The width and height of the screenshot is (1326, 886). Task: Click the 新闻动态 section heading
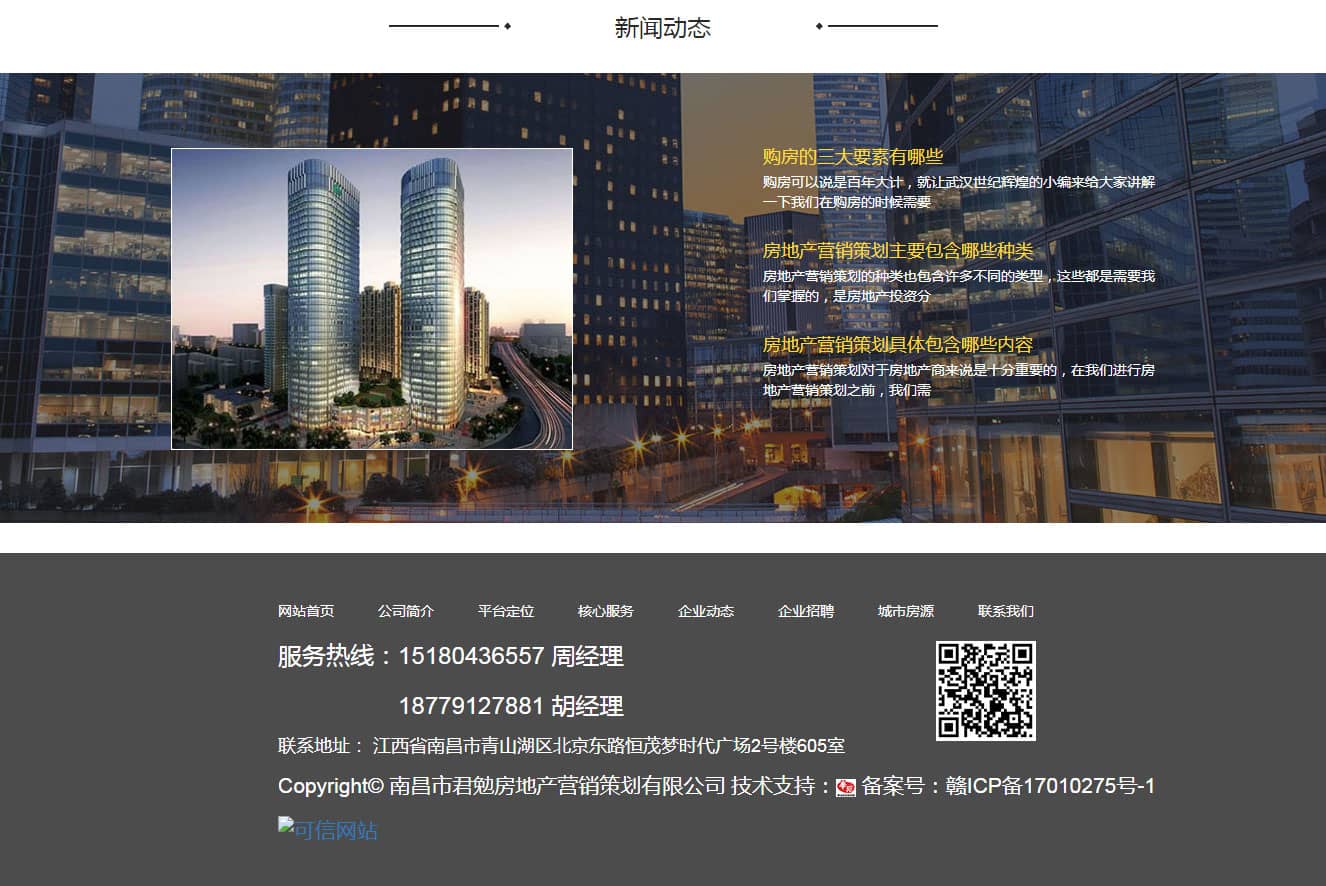pos(662,28)
